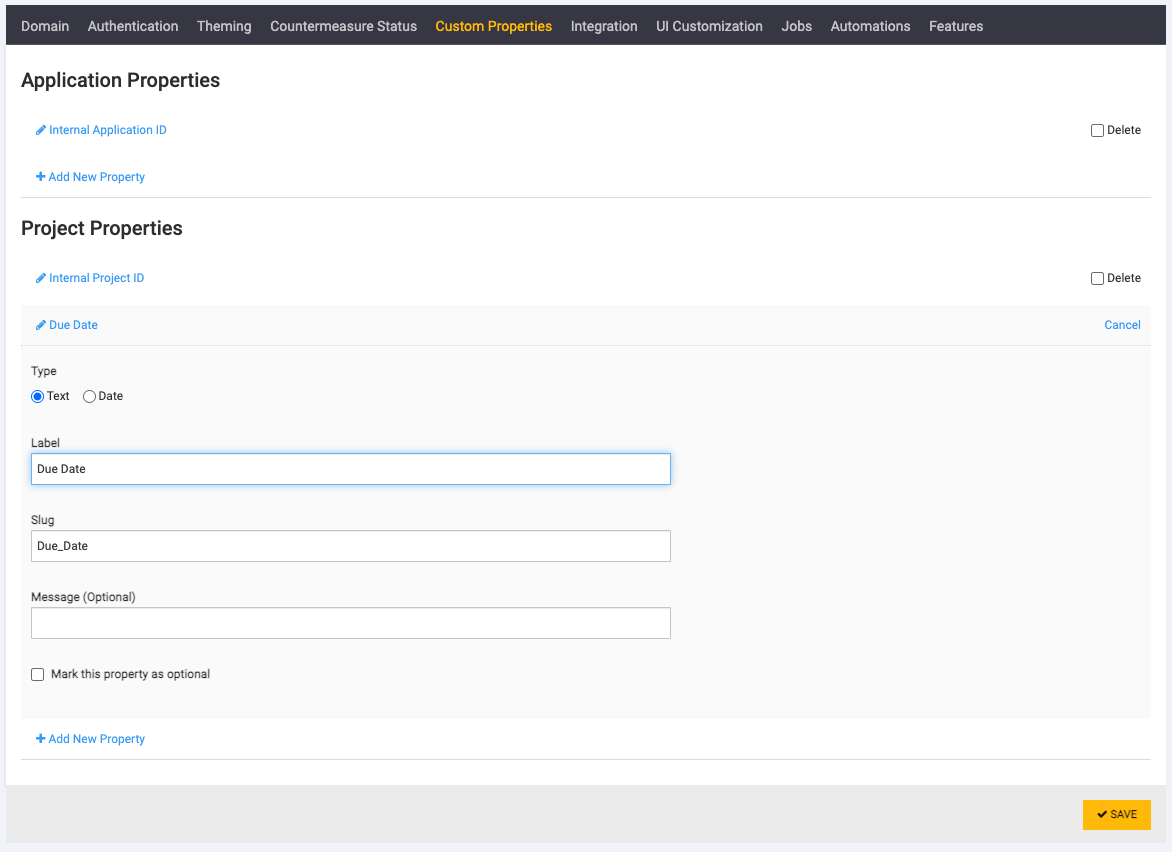Screen dimensions: 1172x852
Task: Click into the Slug input field
Action: [351, 546]
